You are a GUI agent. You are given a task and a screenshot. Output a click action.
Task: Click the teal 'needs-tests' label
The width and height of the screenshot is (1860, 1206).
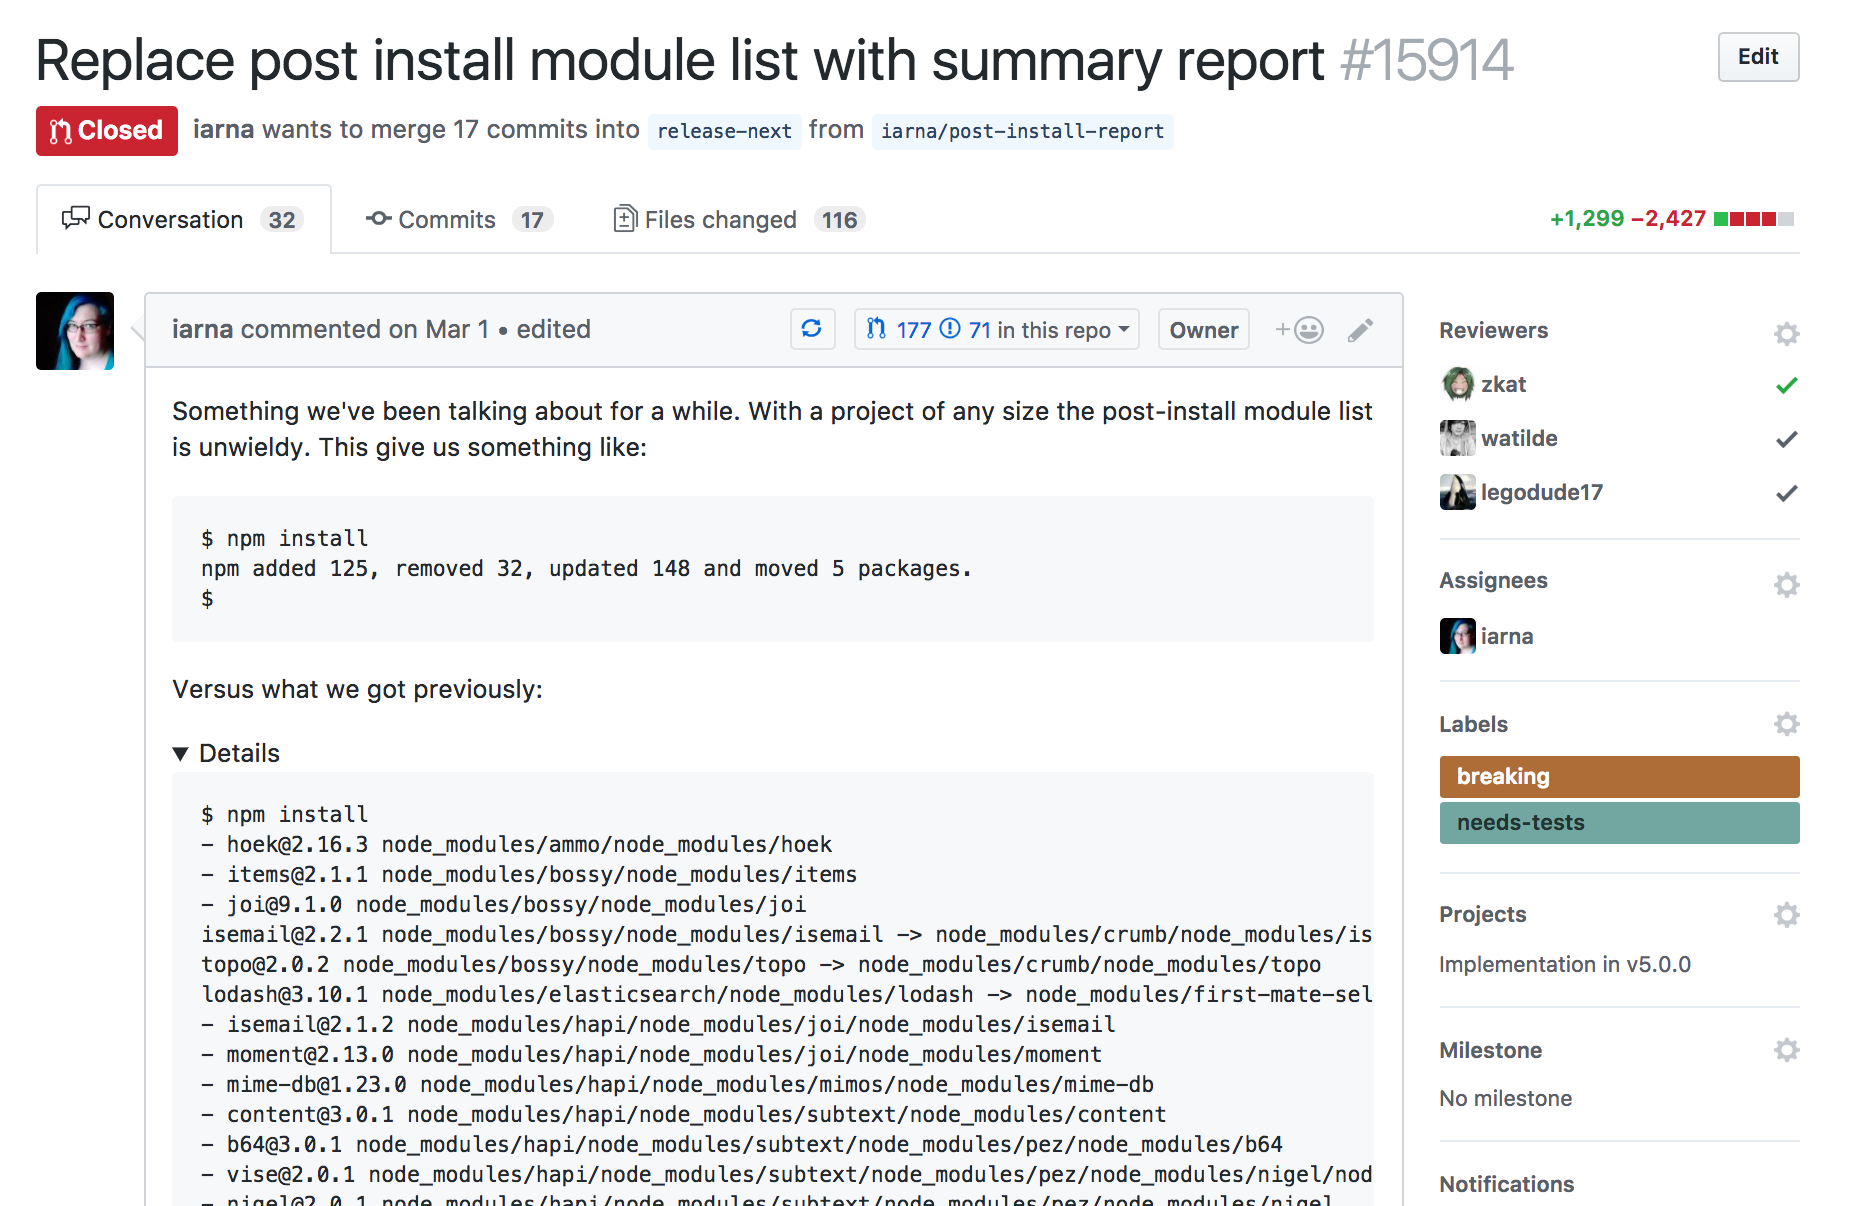(1618, 823)
